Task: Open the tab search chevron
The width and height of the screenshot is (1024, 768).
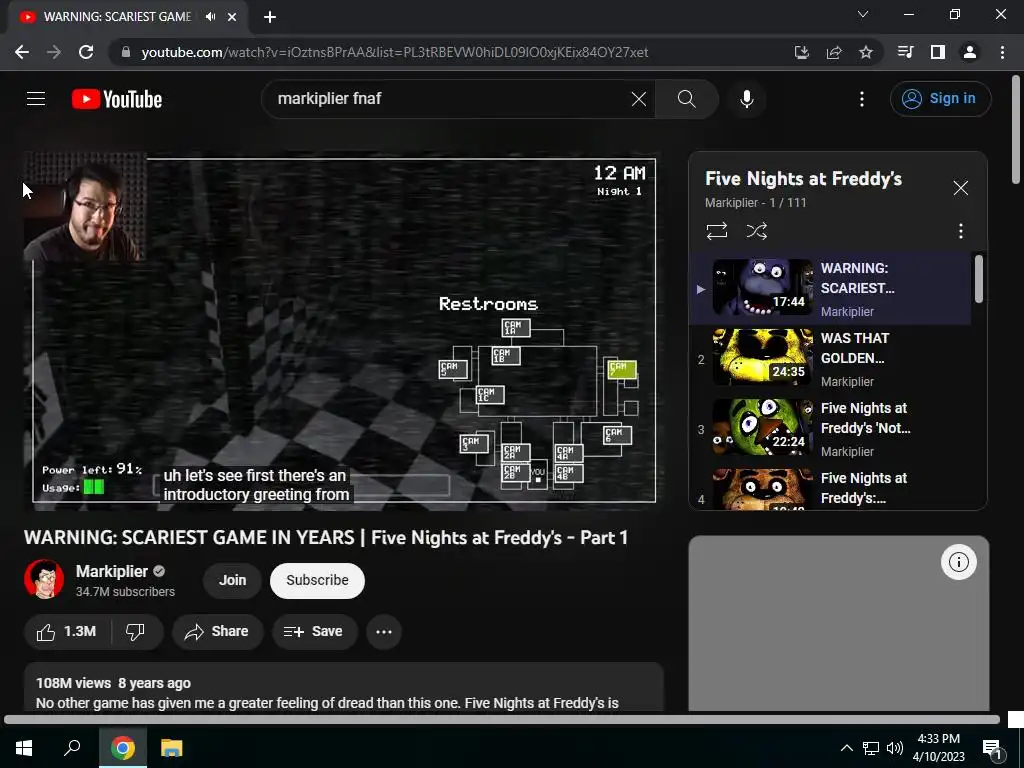Action: [863, 14]
